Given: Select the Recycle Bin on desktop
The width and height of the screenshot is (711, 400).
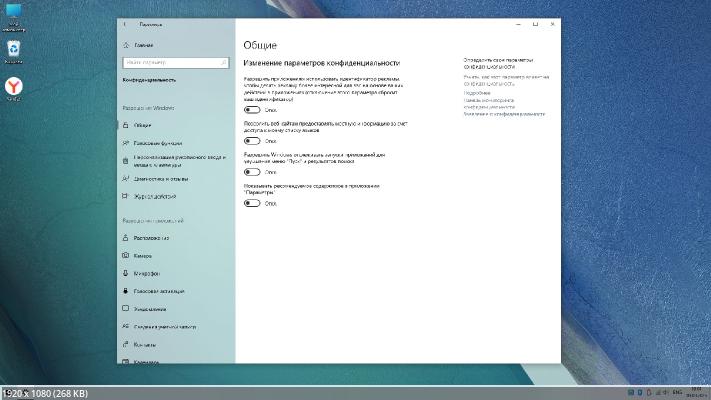Looking at the screenshot, I should (x=15, y=49).
